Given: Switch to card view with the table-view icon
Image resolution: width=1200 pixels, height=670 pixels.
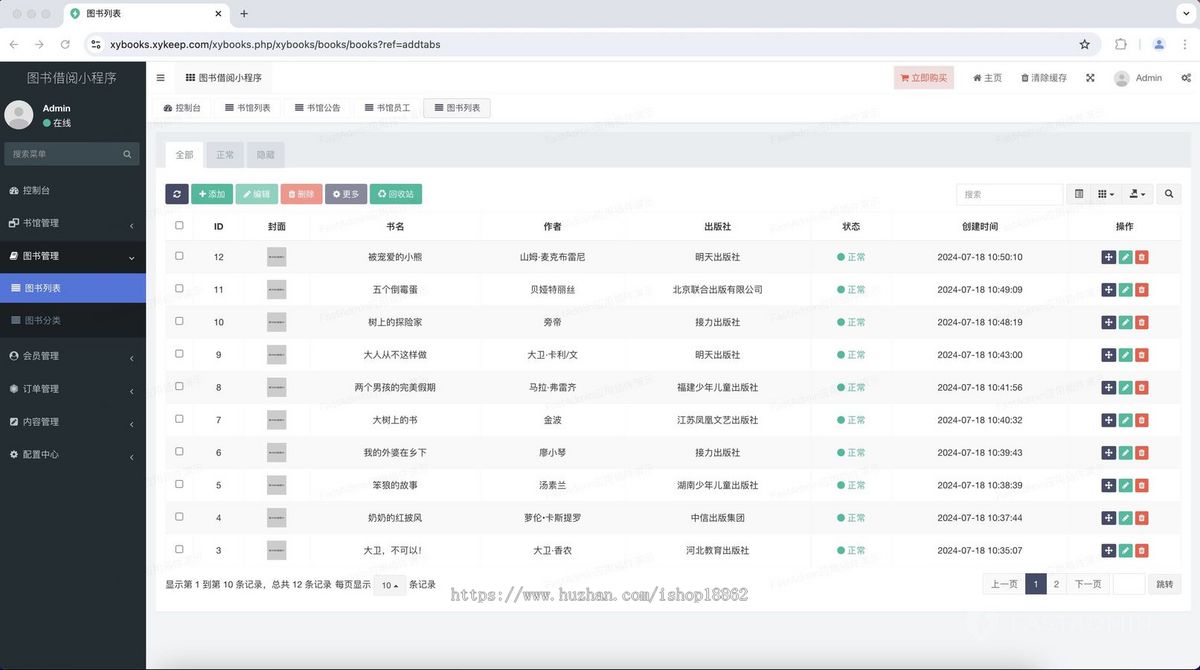Looking at the screenshot, I should point(1078,193).
